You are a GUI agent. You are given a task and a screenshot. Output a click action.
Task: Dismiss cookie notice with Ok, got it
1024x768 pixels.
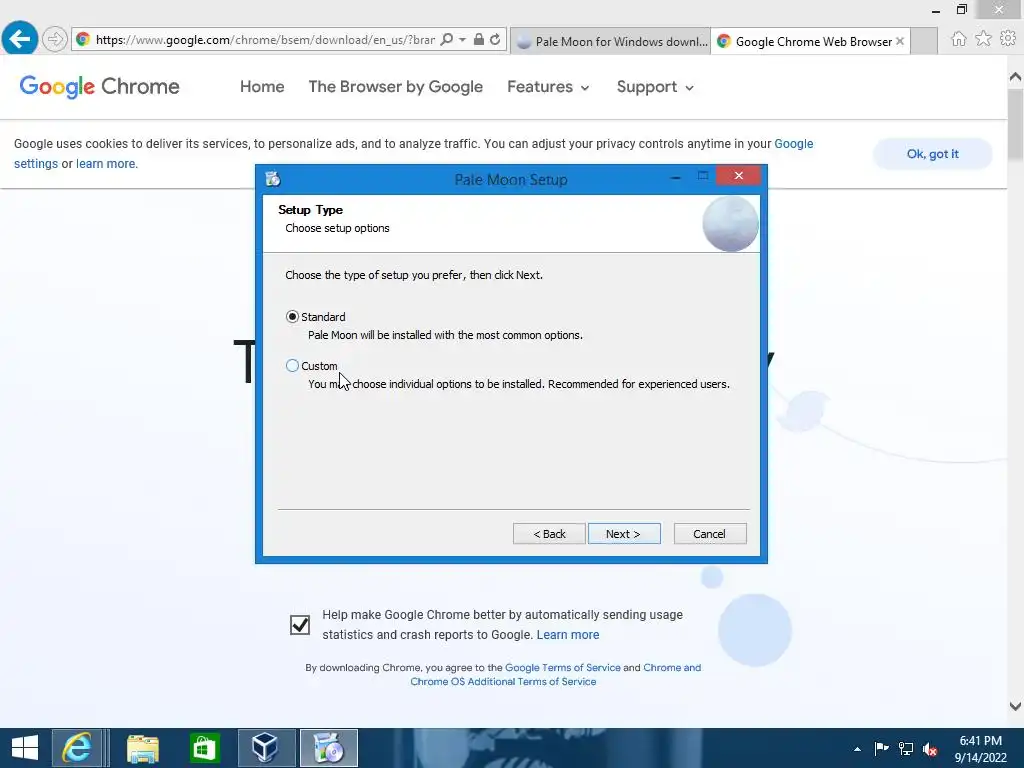click(933, 154)
